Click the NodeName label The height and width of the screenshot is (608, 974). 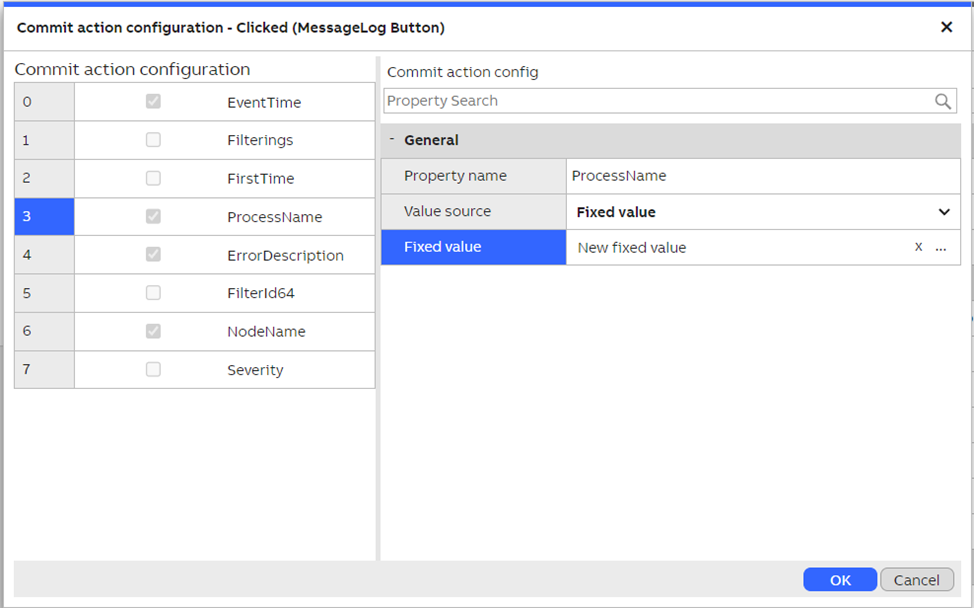coord(266,332)
